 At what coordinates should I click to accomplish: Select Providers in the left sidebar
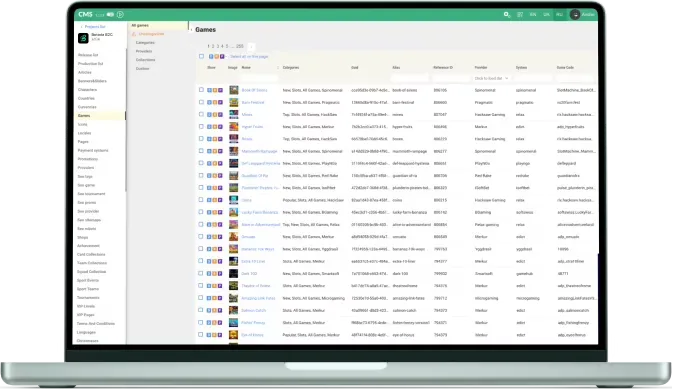click(86, 168)
